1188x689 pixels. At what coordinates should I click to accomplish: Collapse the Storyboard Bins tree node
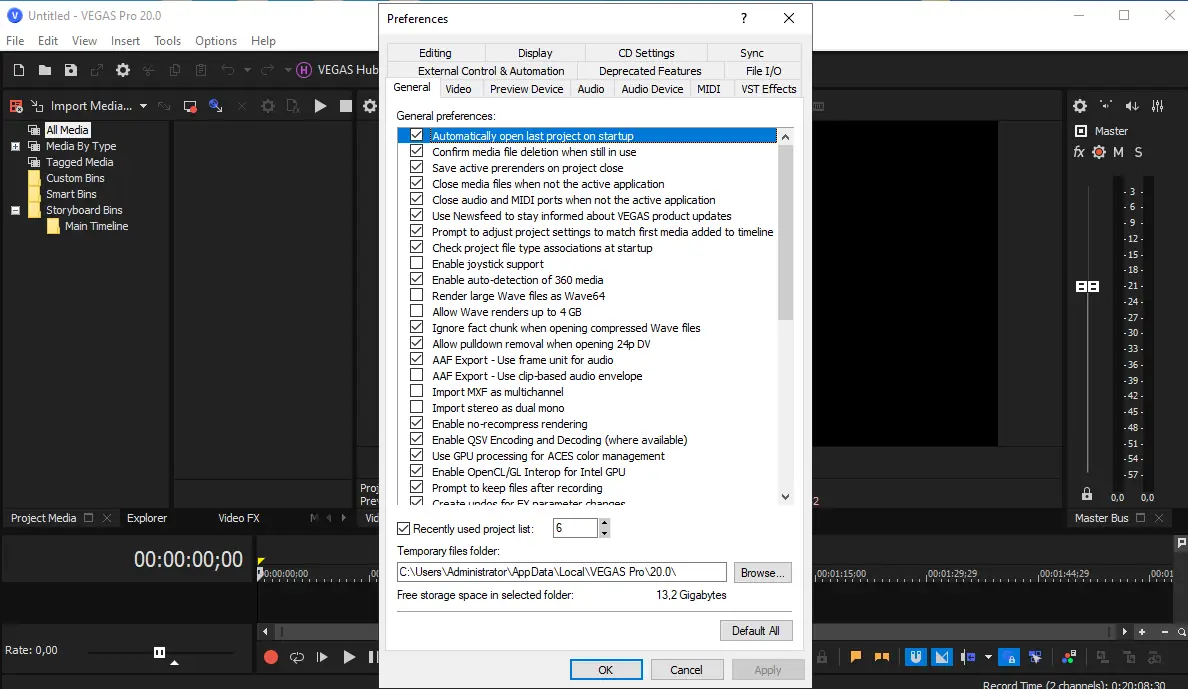(x=15, y=210)
